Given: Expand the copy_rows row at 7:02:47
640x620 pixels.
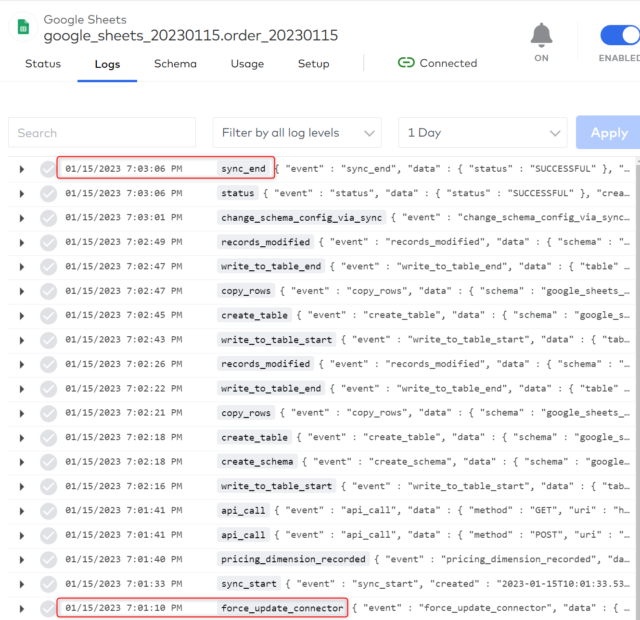Looking at the screenshot, I should [22, 291].
